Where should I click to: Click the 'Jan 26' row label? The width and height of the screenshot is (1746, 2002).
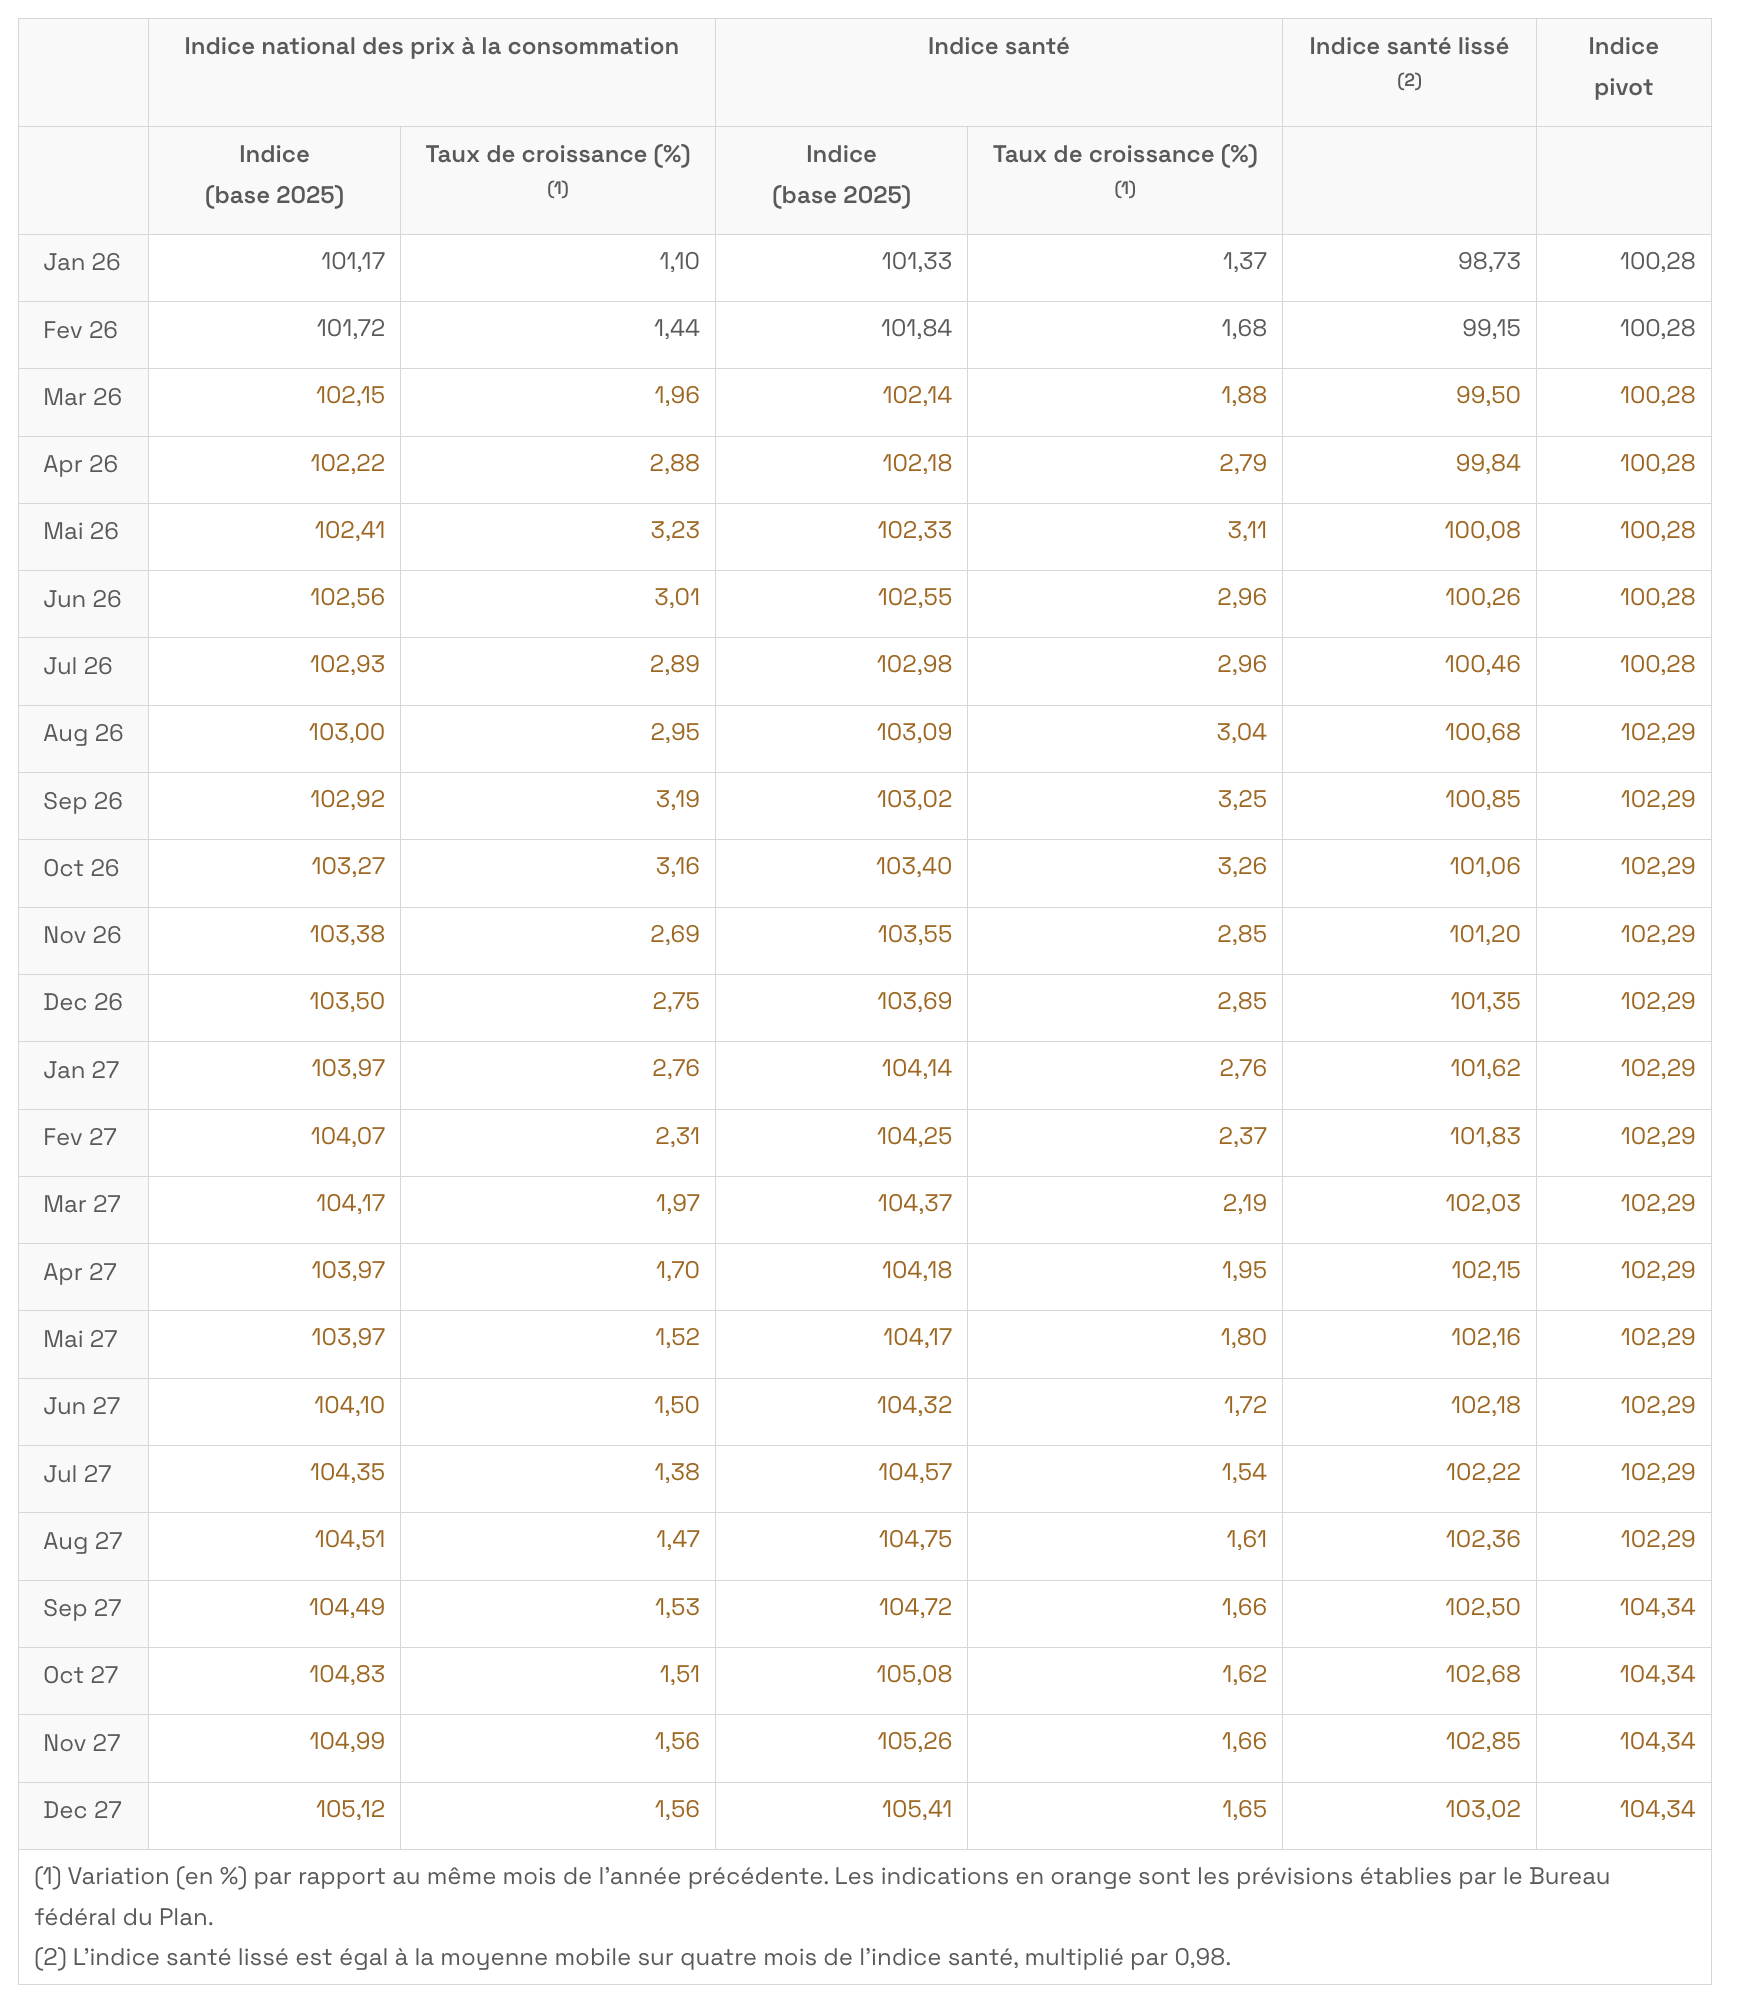pos(82,263)
